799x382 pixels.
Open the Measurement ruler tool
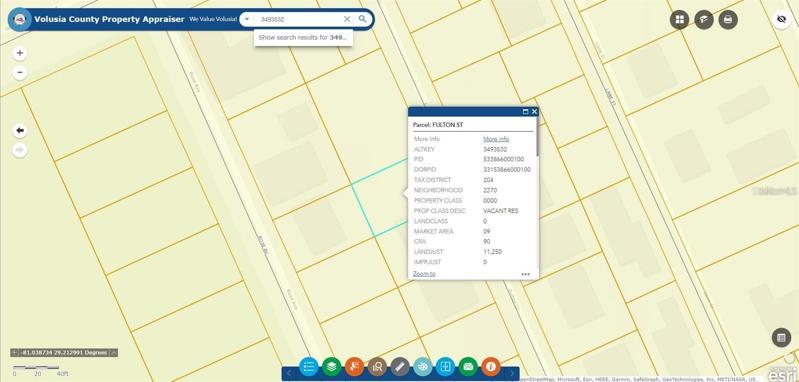pyautogui.click(x=400, y=366)
